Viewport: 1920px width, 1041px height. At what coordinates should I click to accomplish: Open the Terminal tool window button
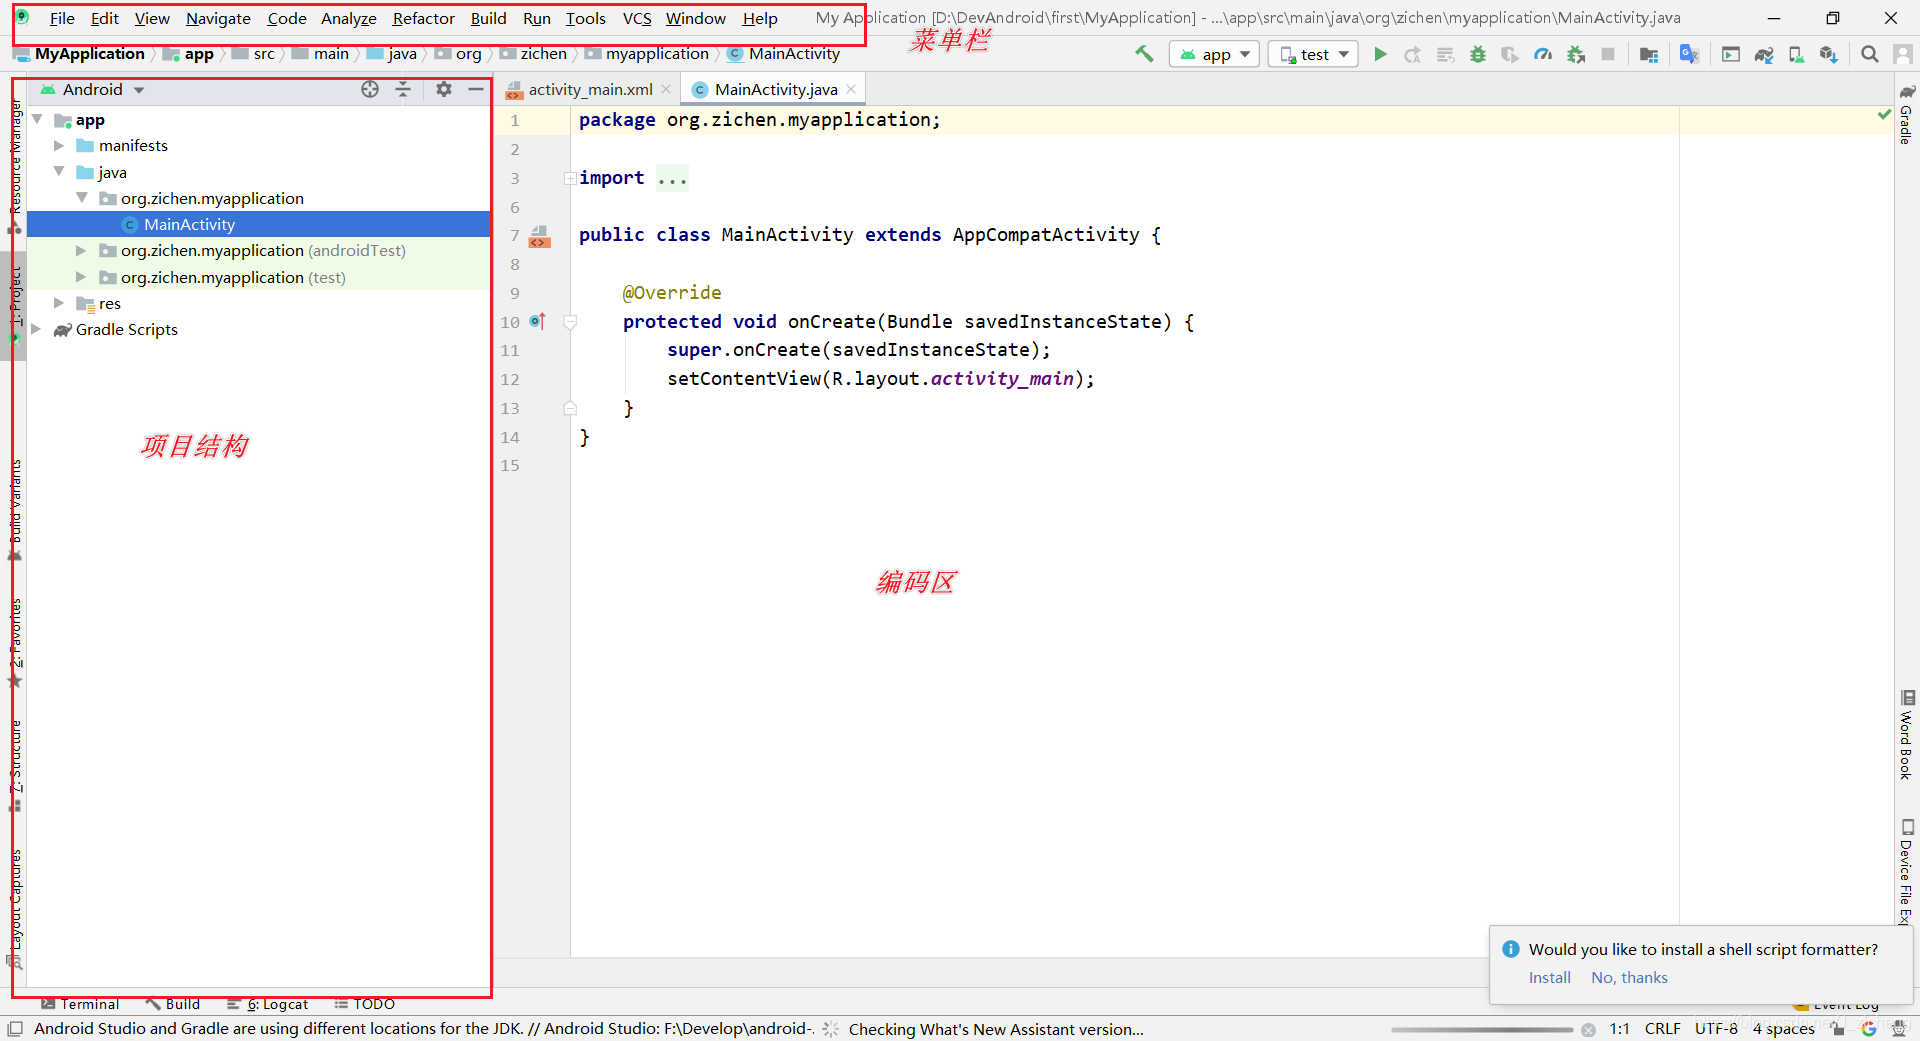click(80, 1004)
